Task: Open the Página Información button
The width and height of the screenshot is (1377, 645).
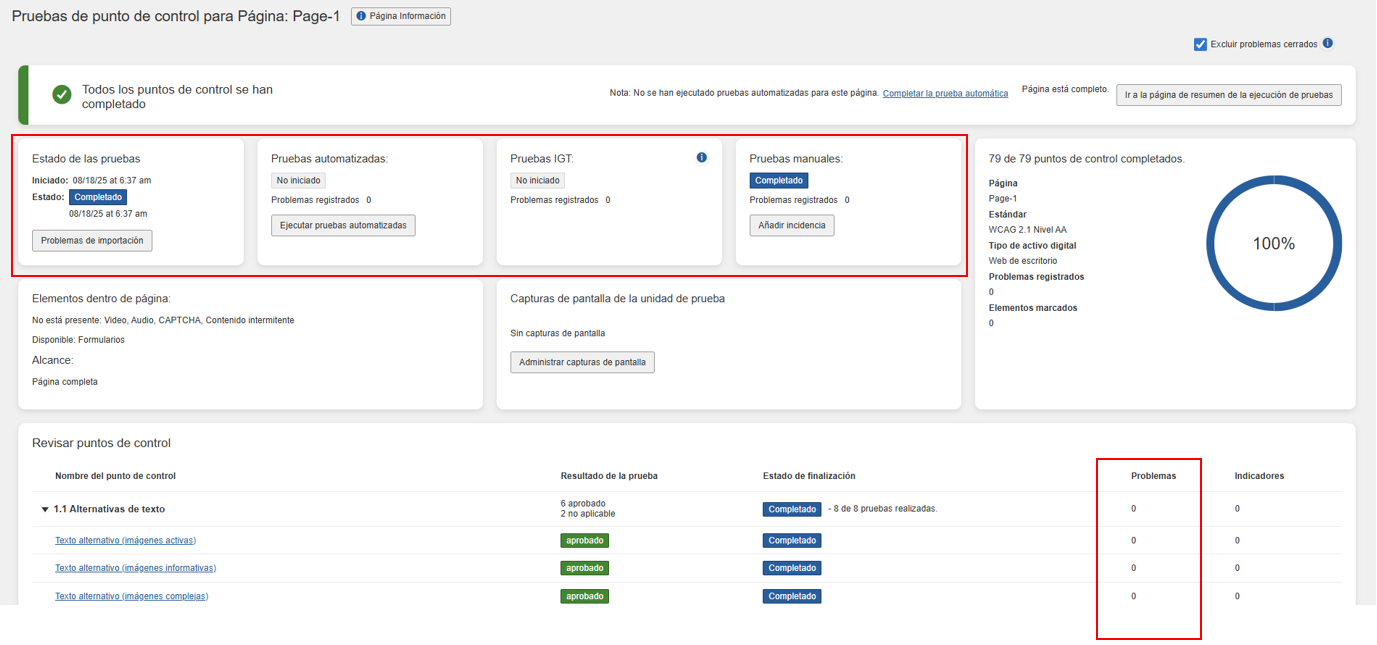Action: coord(401,17)
